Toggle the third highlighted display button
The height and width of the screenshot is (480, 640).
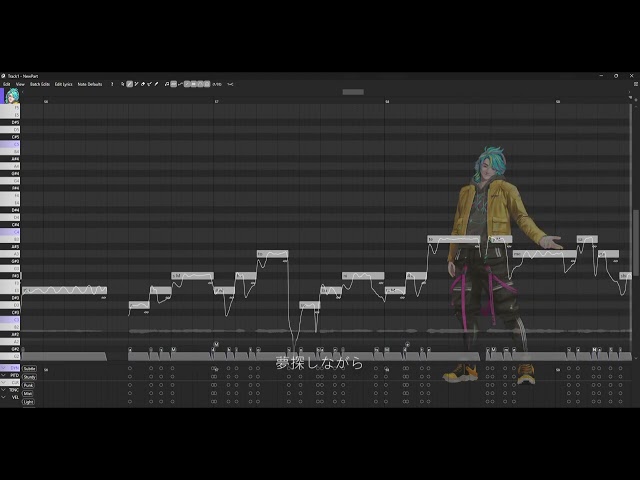coord(200,84)
